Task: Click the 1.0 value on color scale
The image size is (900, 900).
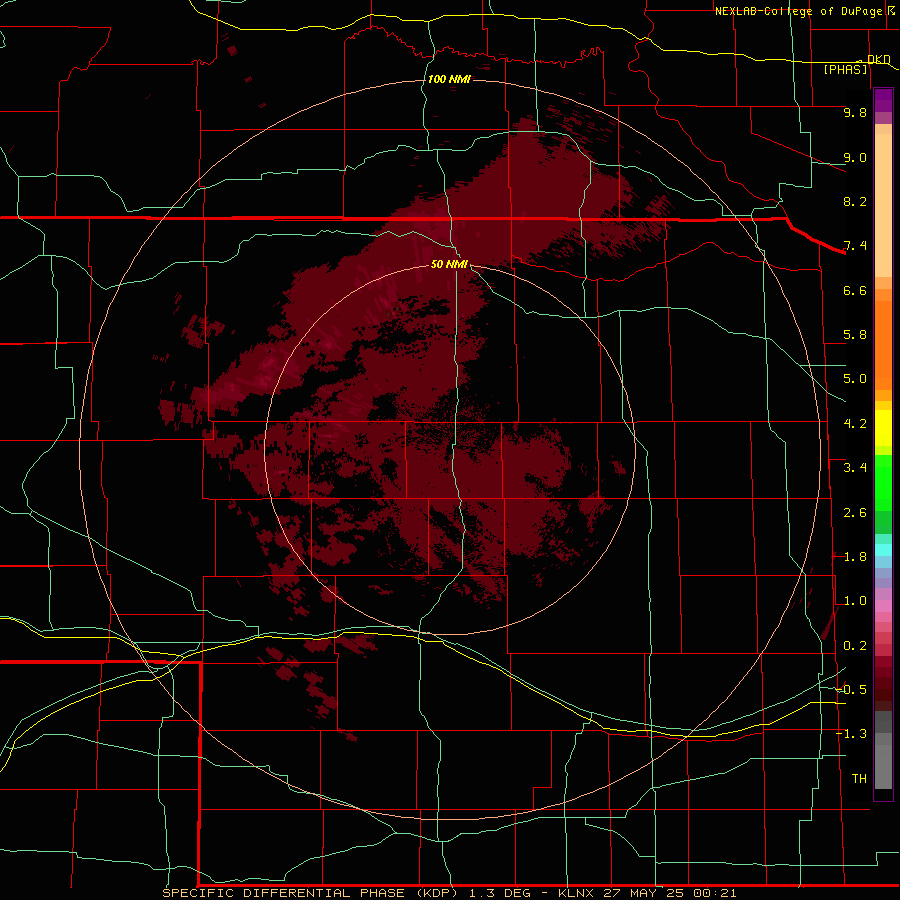Action: pyautogui.click(x=855, y=601)
